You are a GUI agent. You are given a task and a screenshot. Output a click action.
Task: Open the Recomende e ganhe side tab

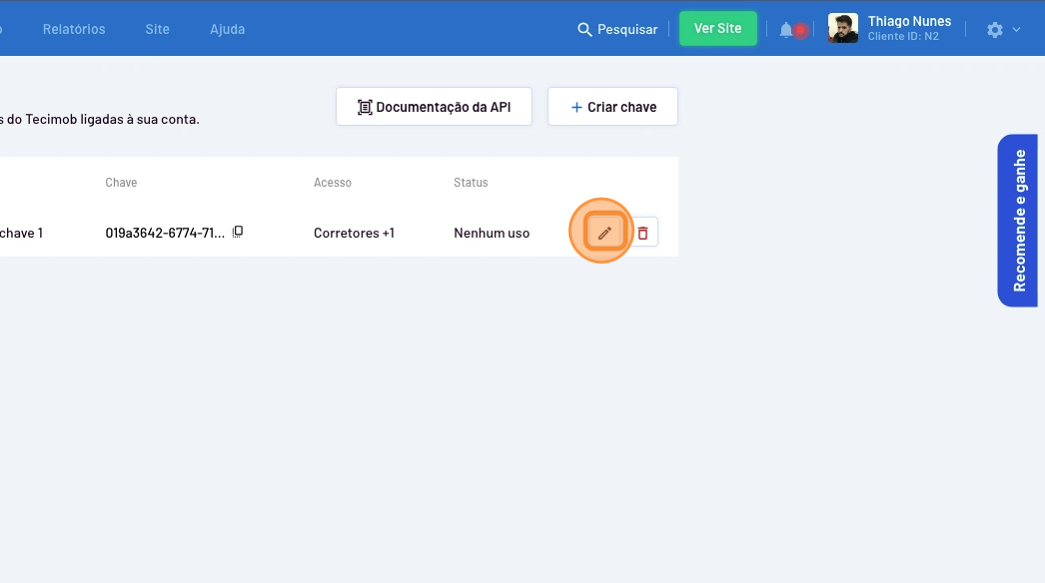click(x=1019, y=220)
